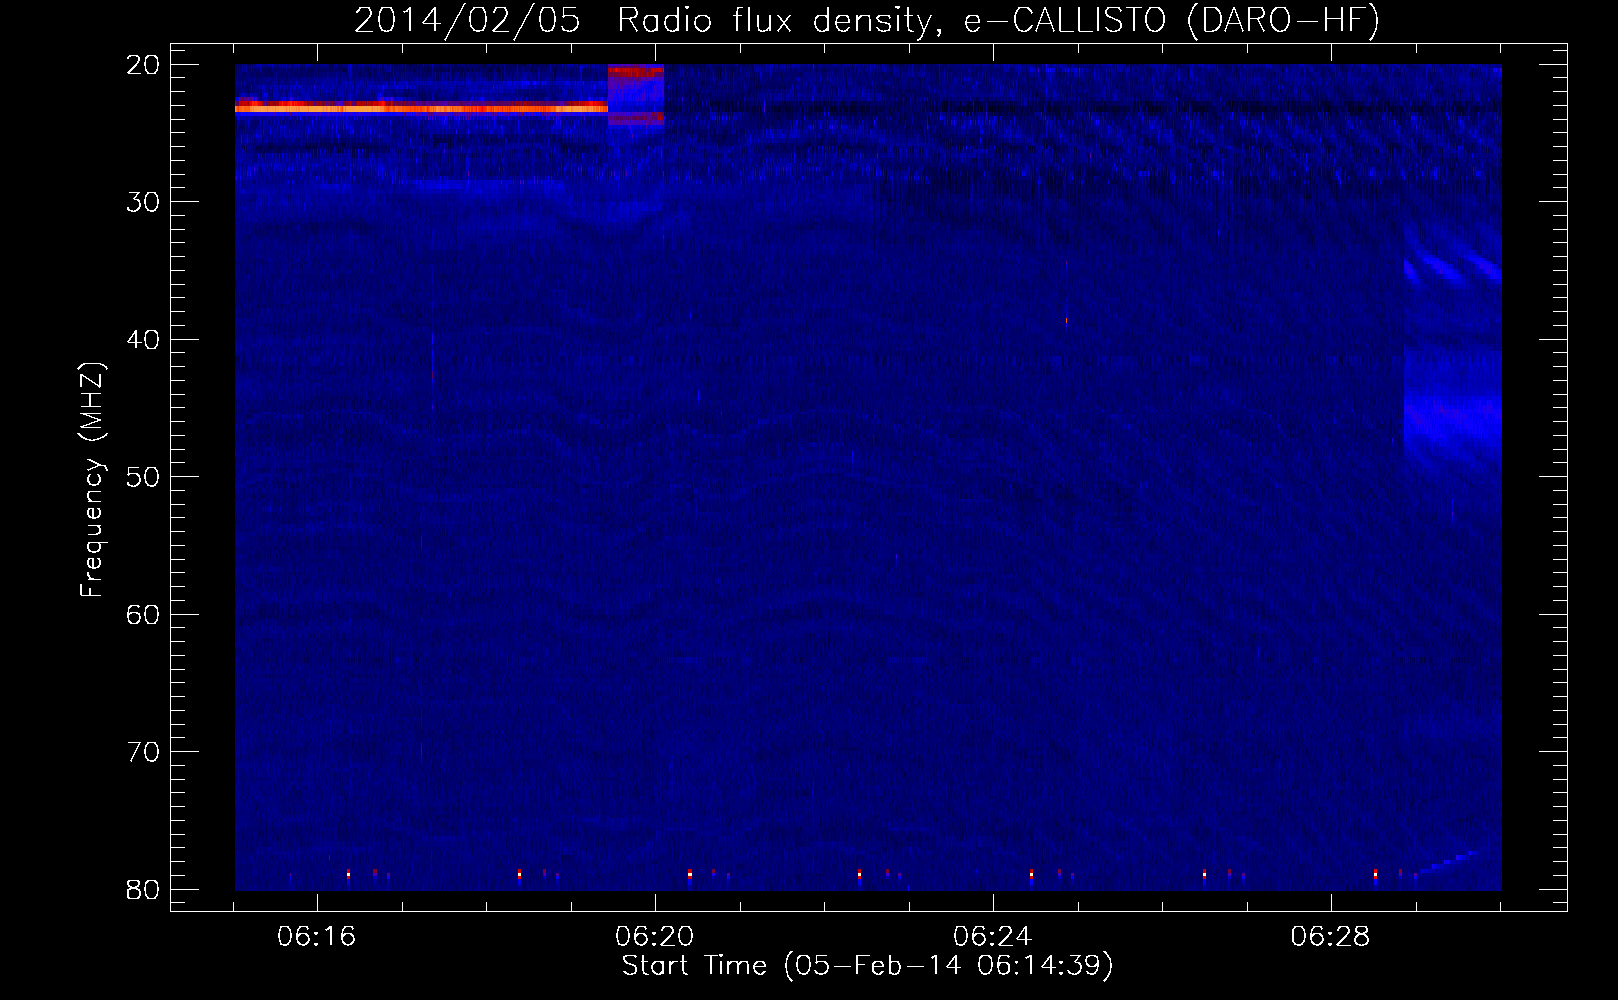The height and width of the screenshot is (1000, 1618).
Task: Click the 20 MHz frequency tick label
Action: [x=144, y=65]
